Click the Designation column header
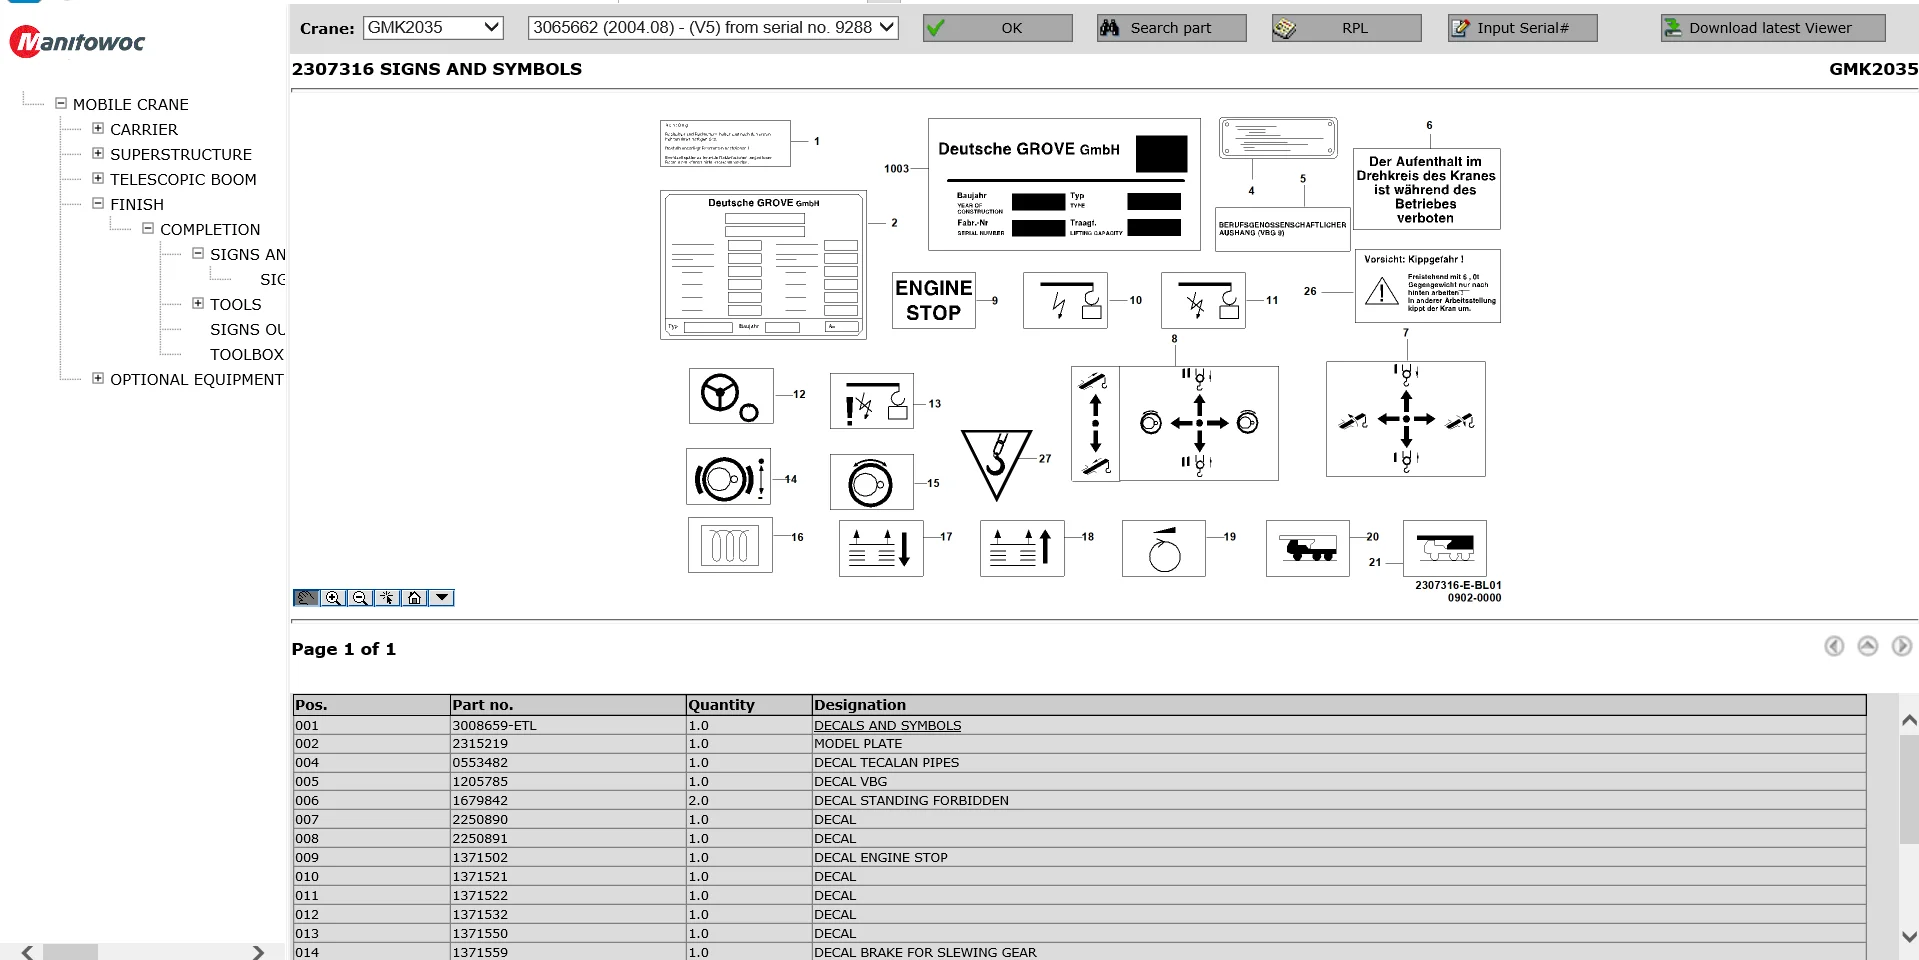Viewport: 1919px width, 960px height. (1339, 705)
